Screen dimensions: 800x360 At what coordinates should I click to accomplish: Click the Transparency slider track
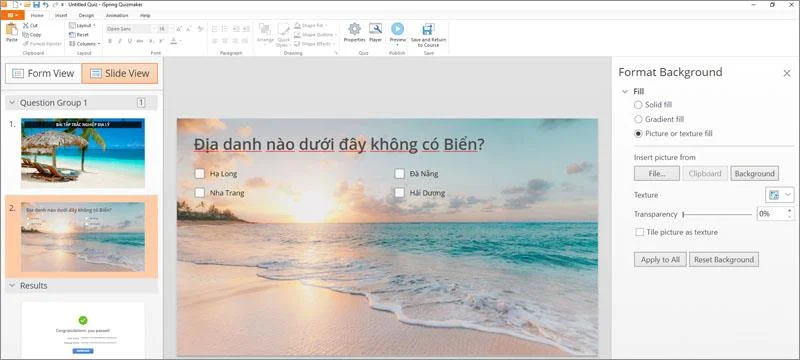point(717,215)
